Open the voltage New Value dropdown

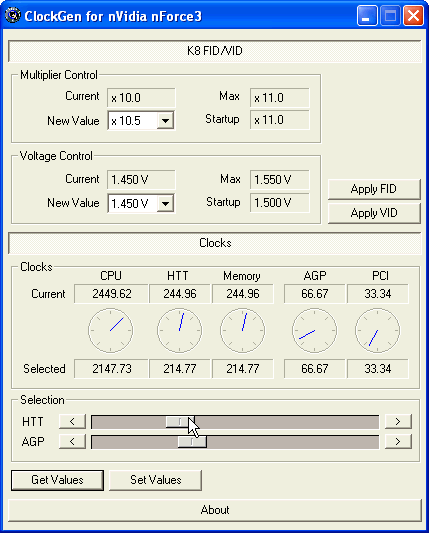[x=166, y=203]
